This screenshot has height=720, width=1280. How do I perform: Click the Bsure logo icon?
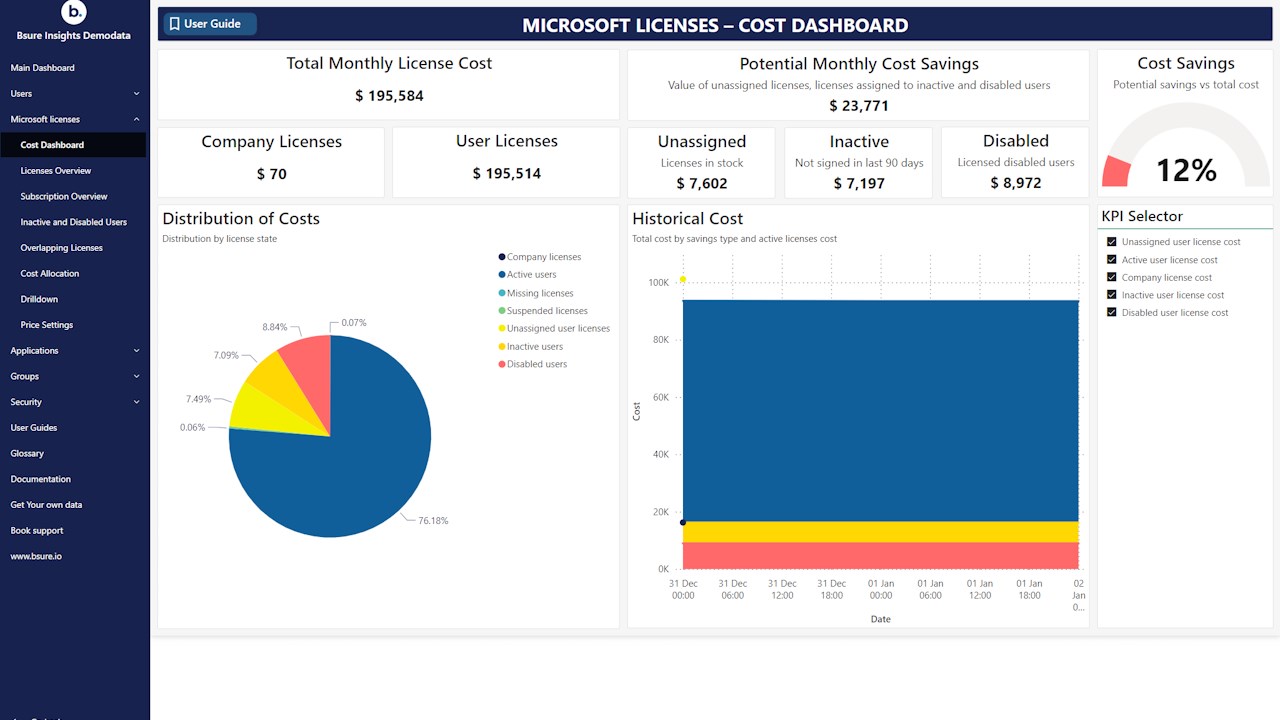click(74, 13)
